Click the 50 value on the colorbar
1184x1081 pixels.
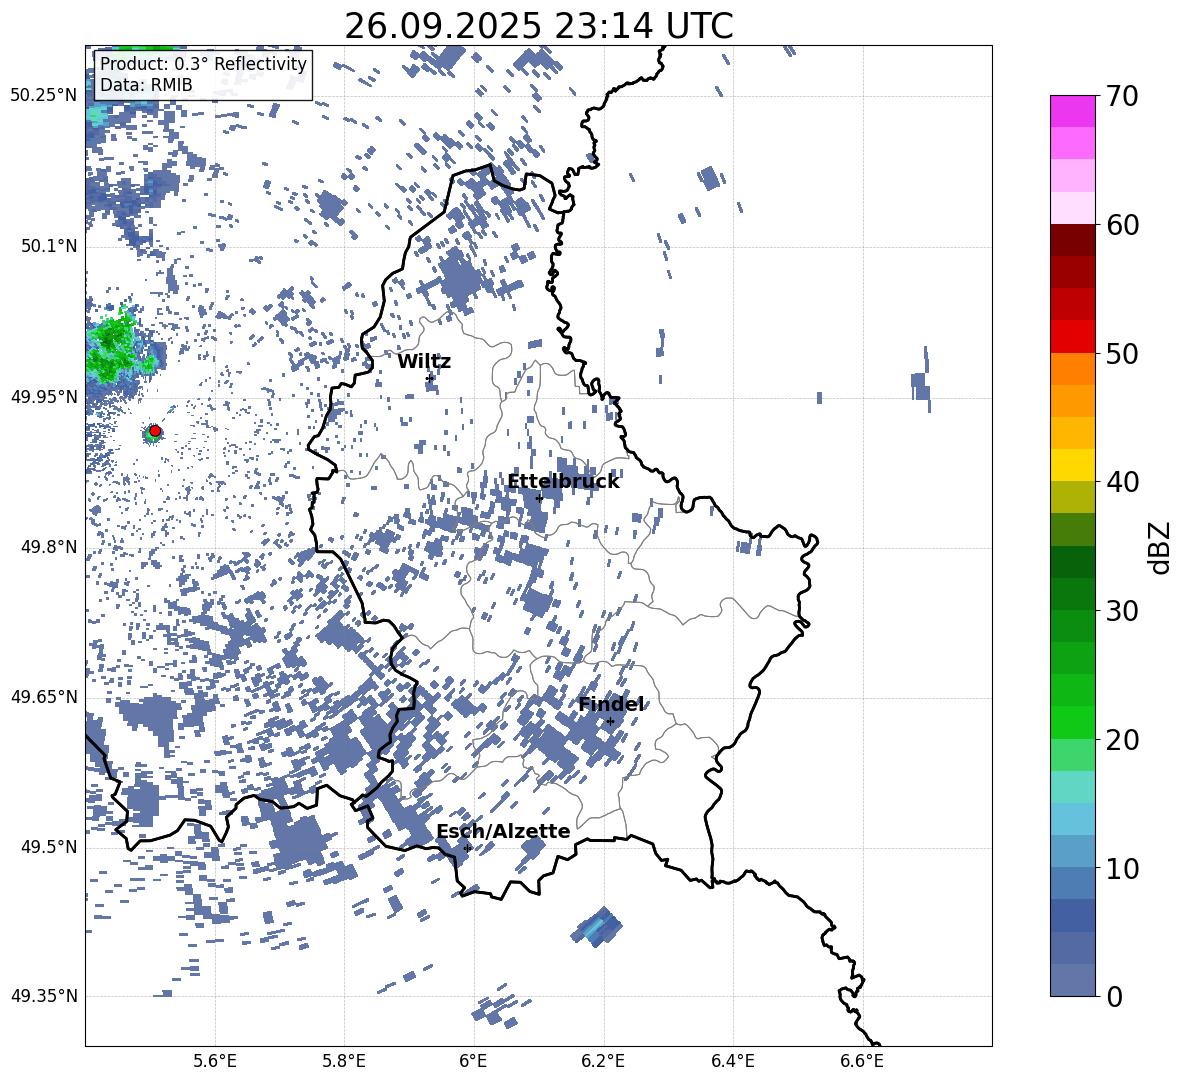coord(1122,353)
